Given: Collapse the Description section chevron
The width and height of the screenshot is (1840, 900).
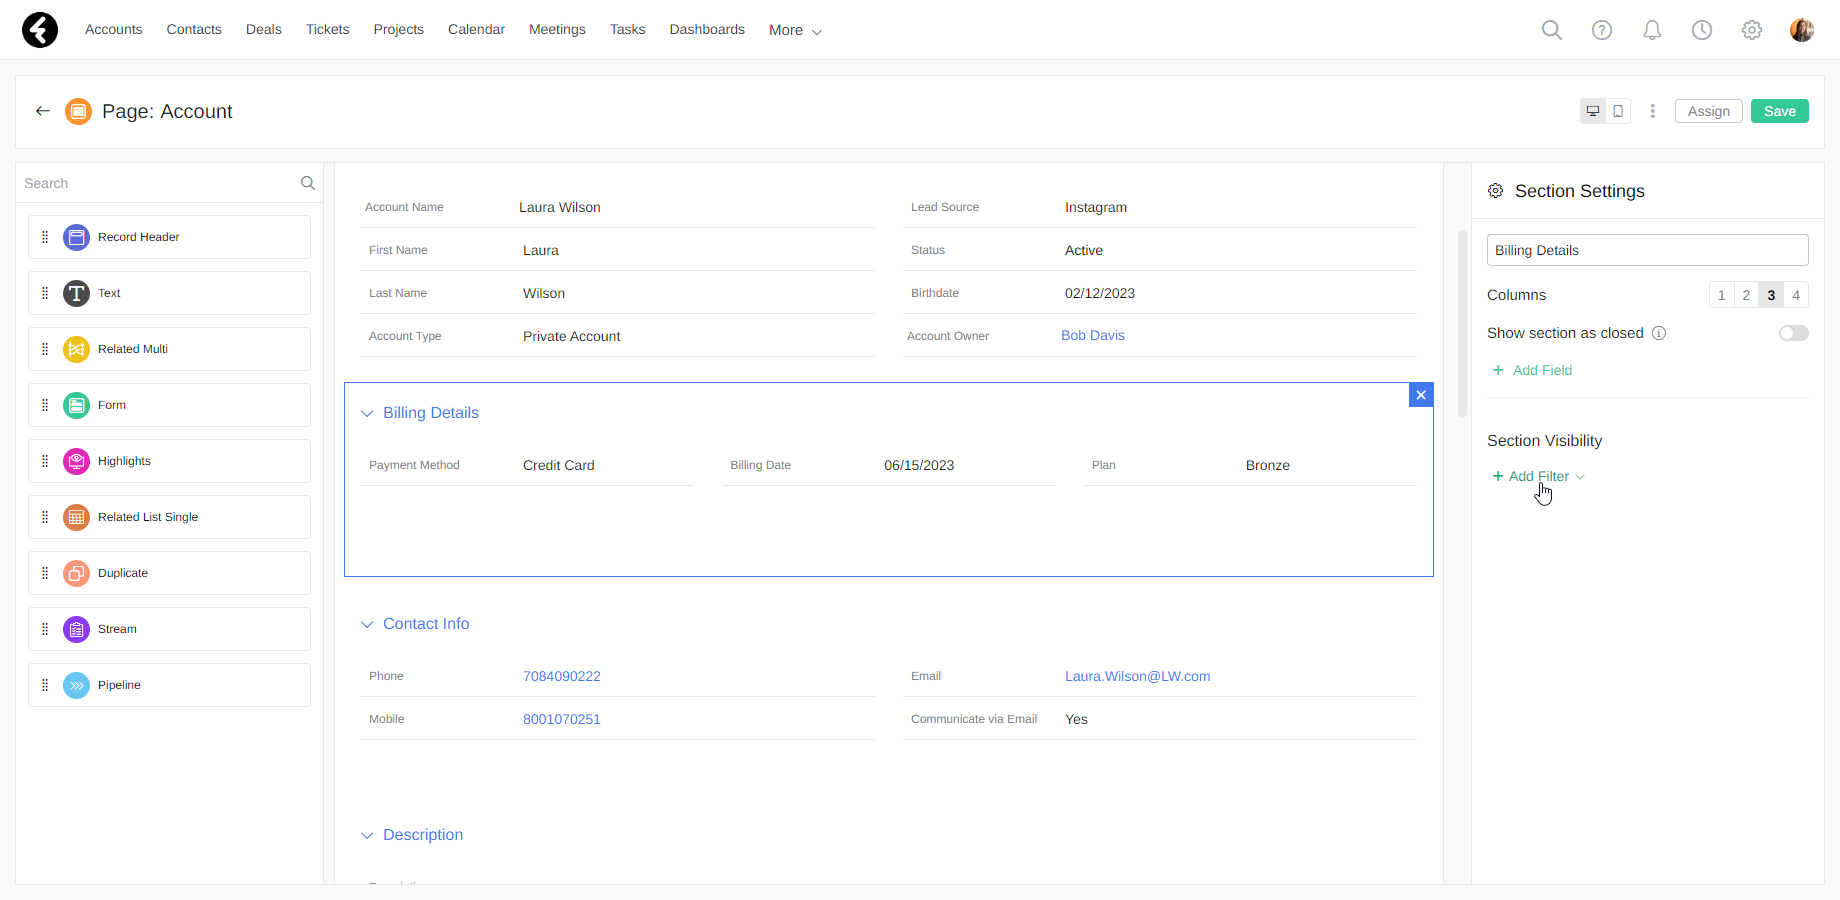Looking at the screenshot, I should [x=367, y=835].
